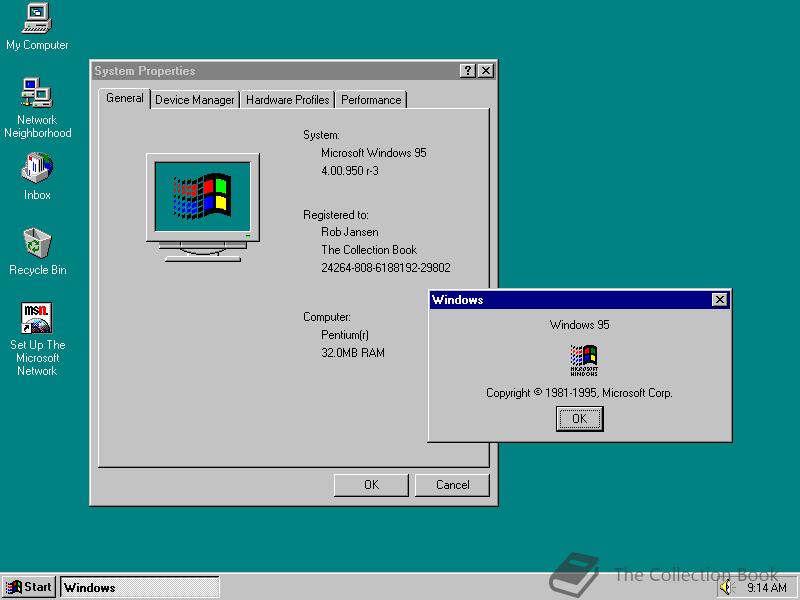Click the monitor image in System Properties
800x600 pixels.
pyautogui.click(x=203, y=207)
